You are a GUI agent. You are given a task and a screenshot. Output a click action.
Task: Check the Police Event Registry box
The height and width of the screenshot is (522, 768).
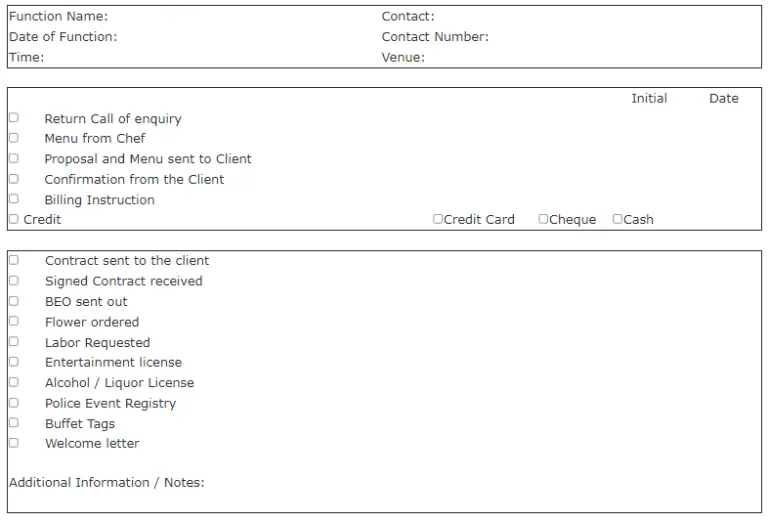coord(14,403)
